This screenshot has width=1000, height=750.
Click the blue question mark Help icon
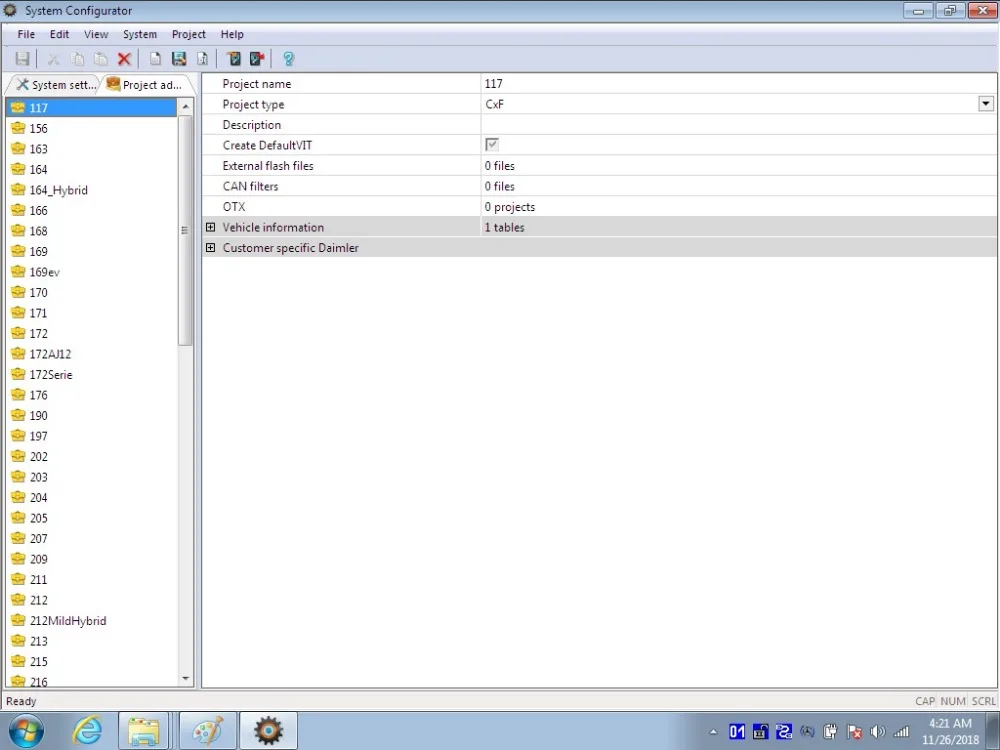(288, 59)
